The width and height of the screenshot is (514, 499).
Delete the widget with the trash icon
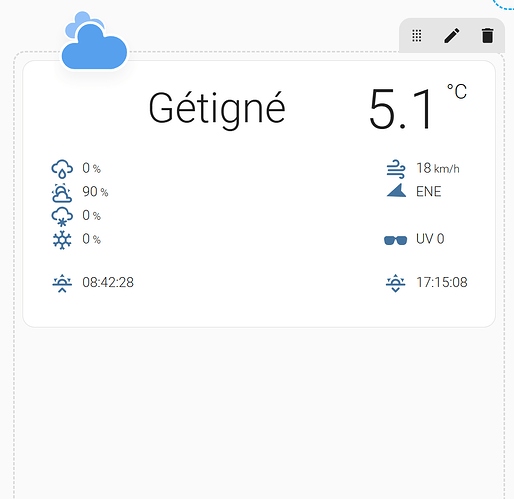click(487, 35)
